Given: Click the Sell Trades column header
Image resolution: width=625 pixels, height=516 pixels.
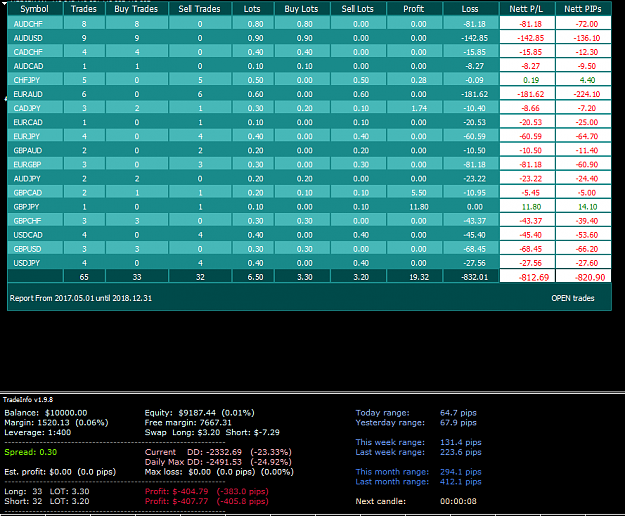Looking at the screenshot, I should tap(200, 9).
